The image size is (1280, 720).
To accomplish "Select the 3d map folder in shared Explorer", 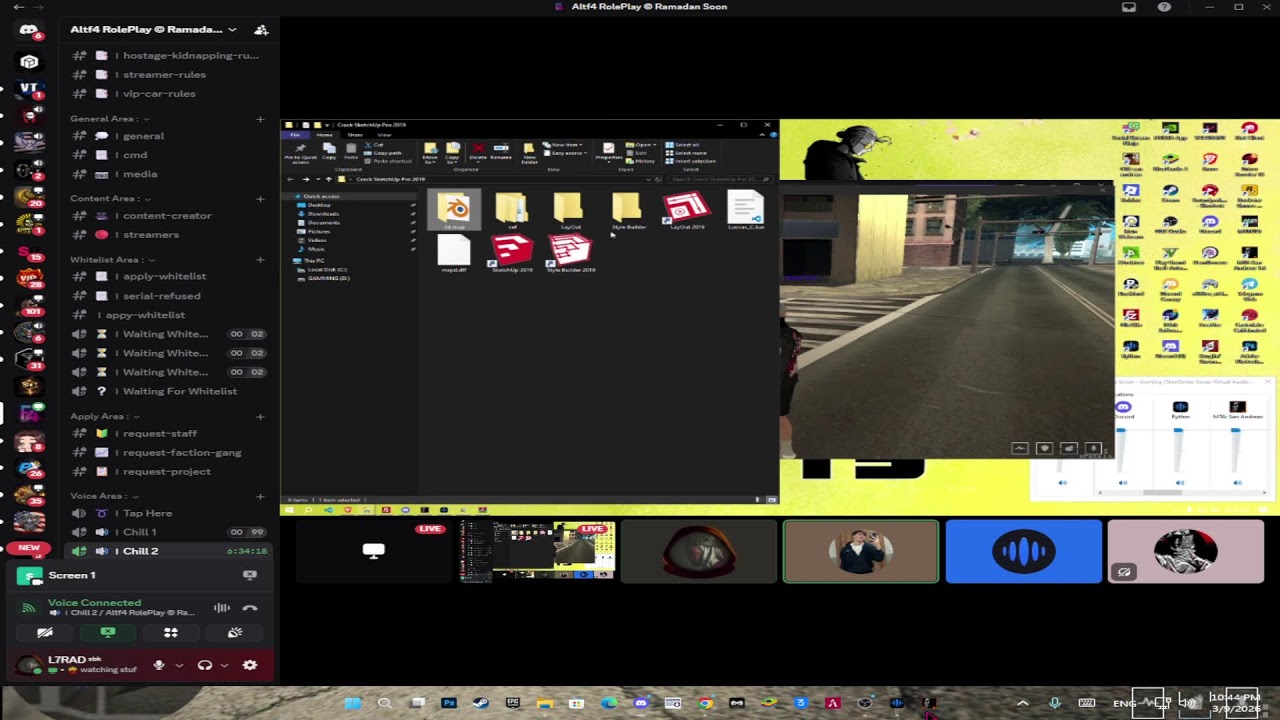I will pyautogui.click(x=454, y=210).
